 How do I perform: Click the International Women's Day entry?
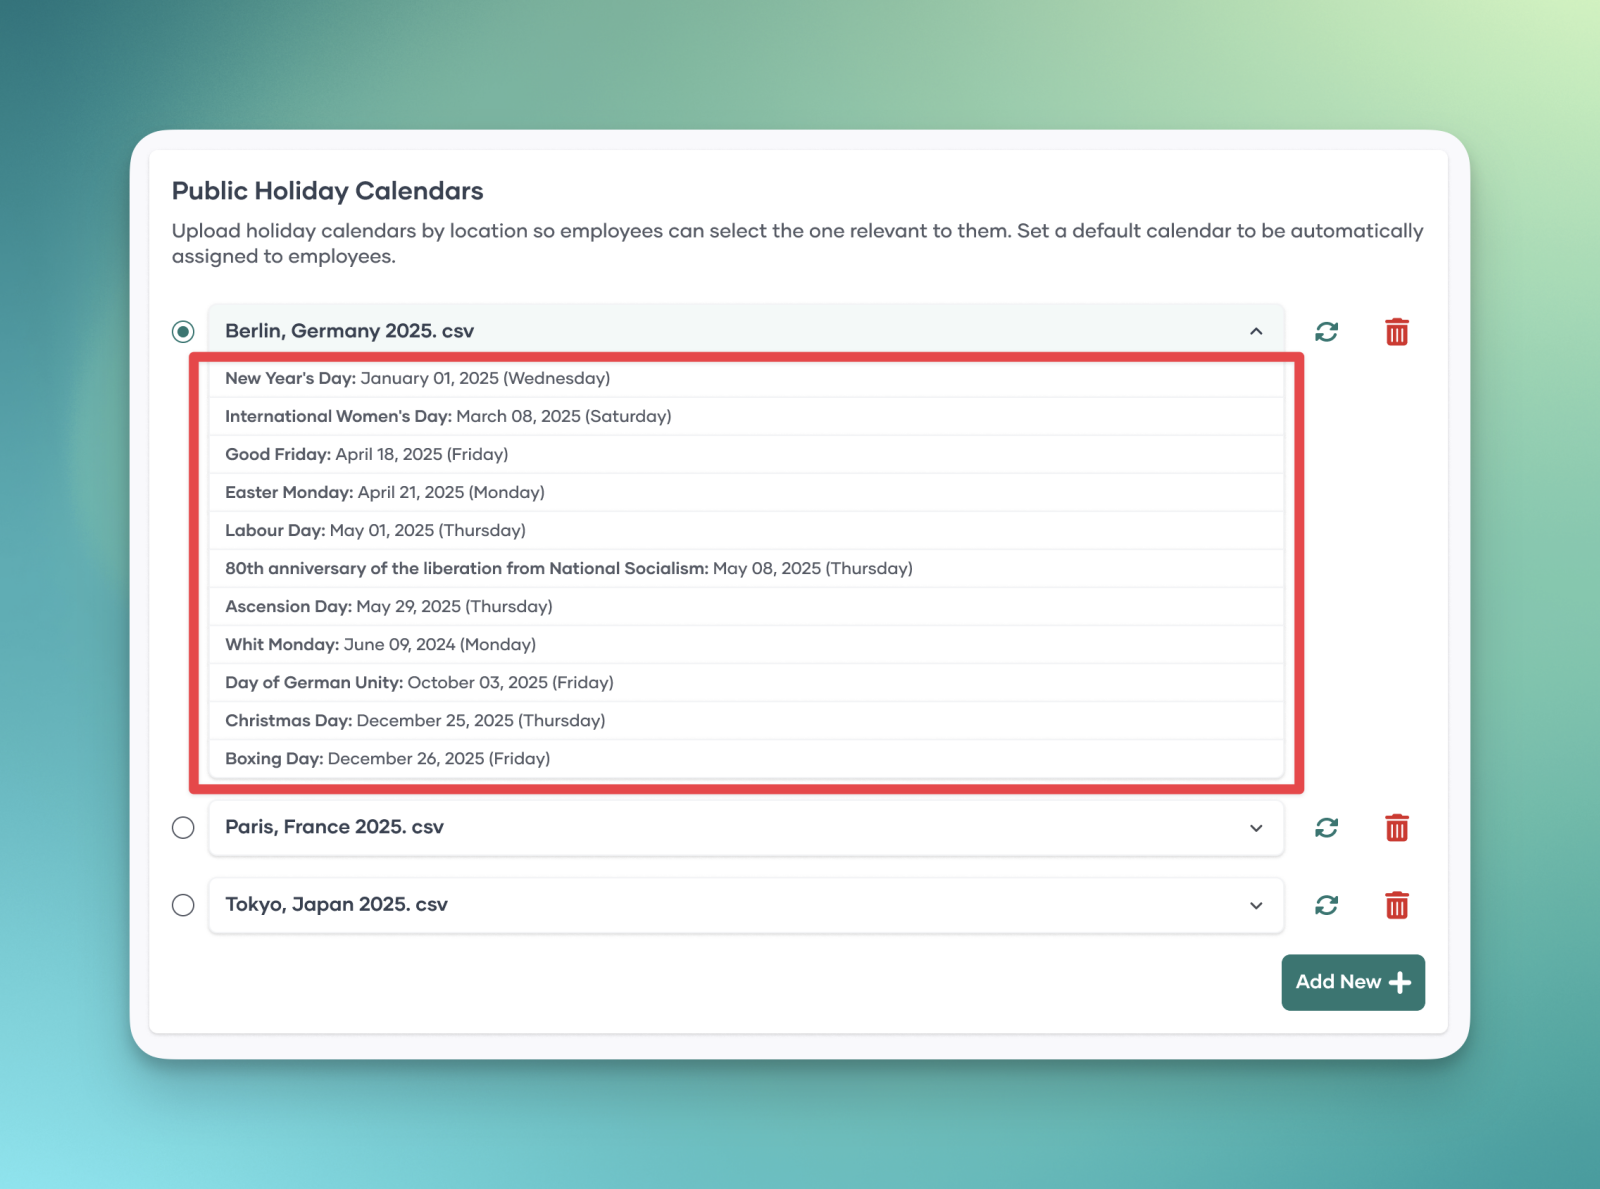click(448, 416)
